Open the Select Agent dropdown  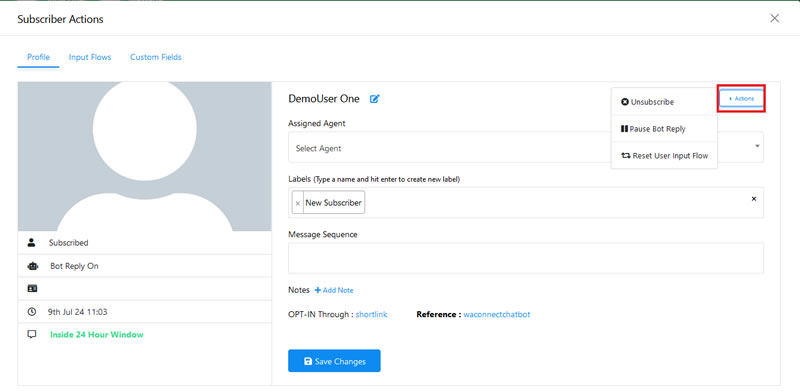526,148
